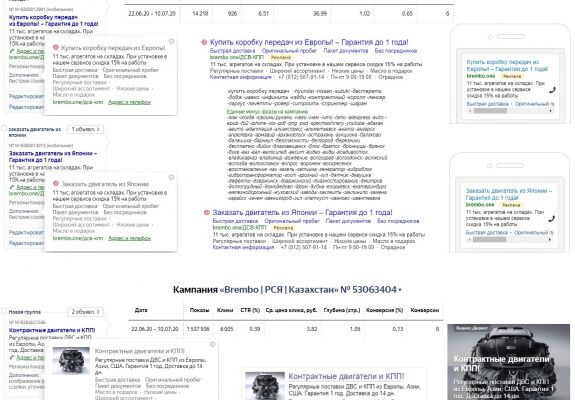
Task: Click the 'Показы' column header
Action: coord(199,310)
